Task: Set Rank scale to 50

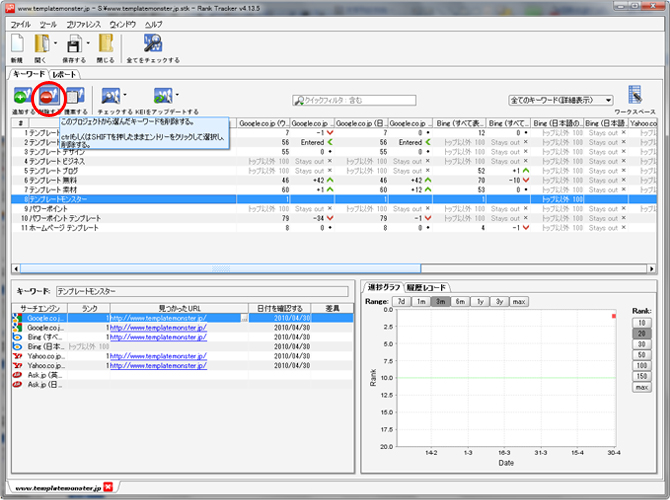Action: (641, 355)
